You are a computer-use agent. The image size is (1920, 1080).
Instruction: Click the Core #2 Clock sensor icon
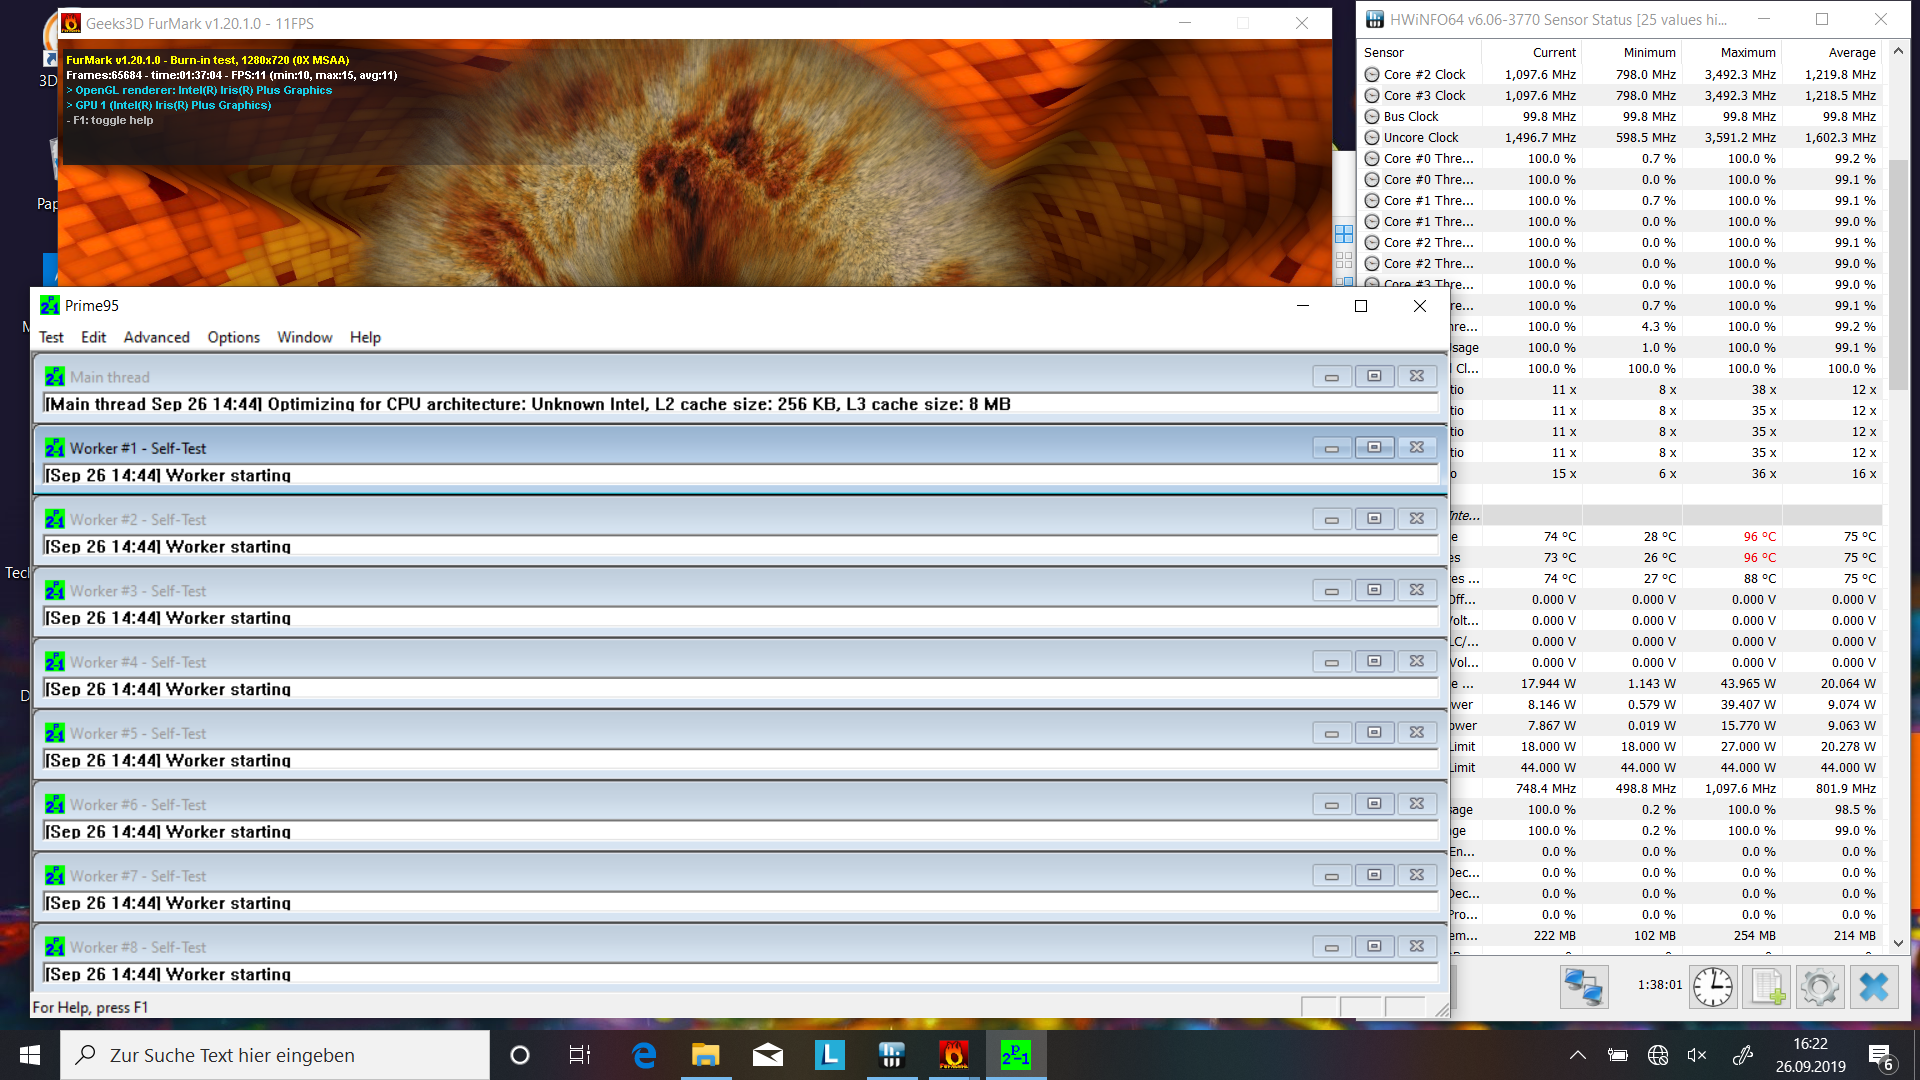tap(1372, 75)
